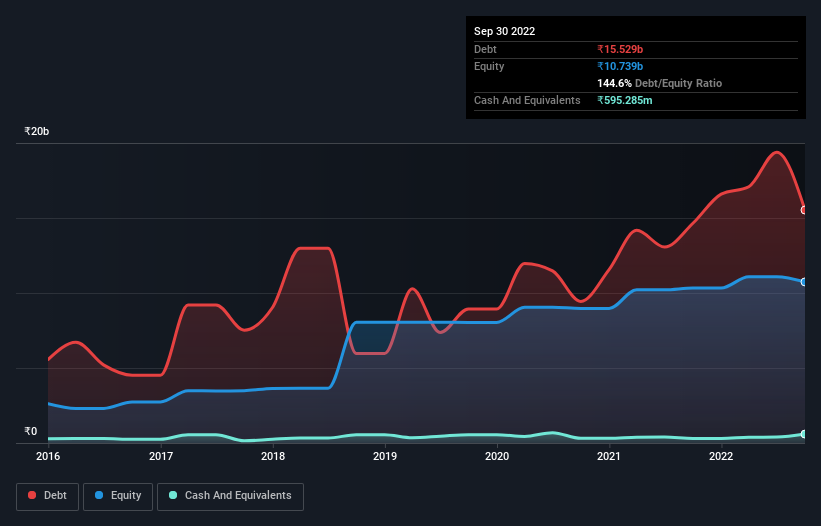Click the Sep 30 2022 tooltip date
821x526 pixels.
[x=505, y=31]
